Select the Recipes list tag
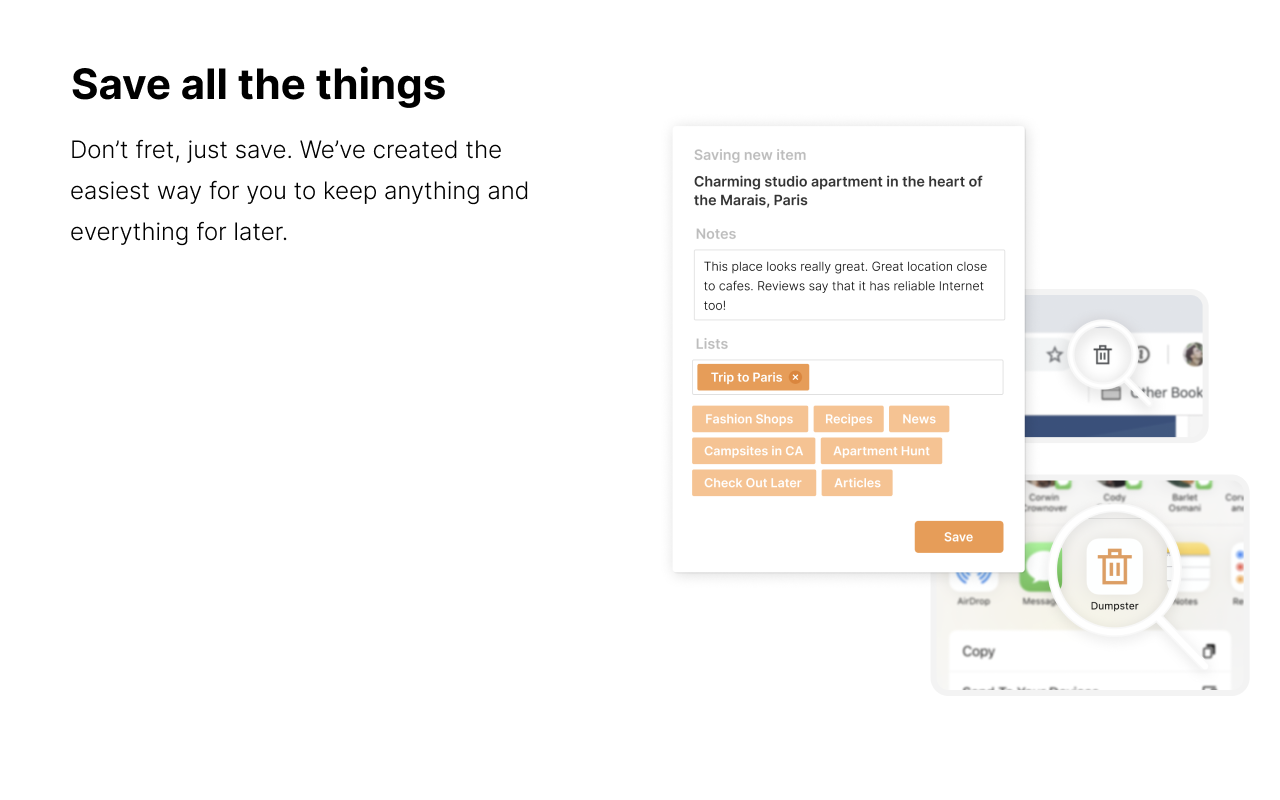The height and width of the screenshot is (800, 1280). coord(848,419)
